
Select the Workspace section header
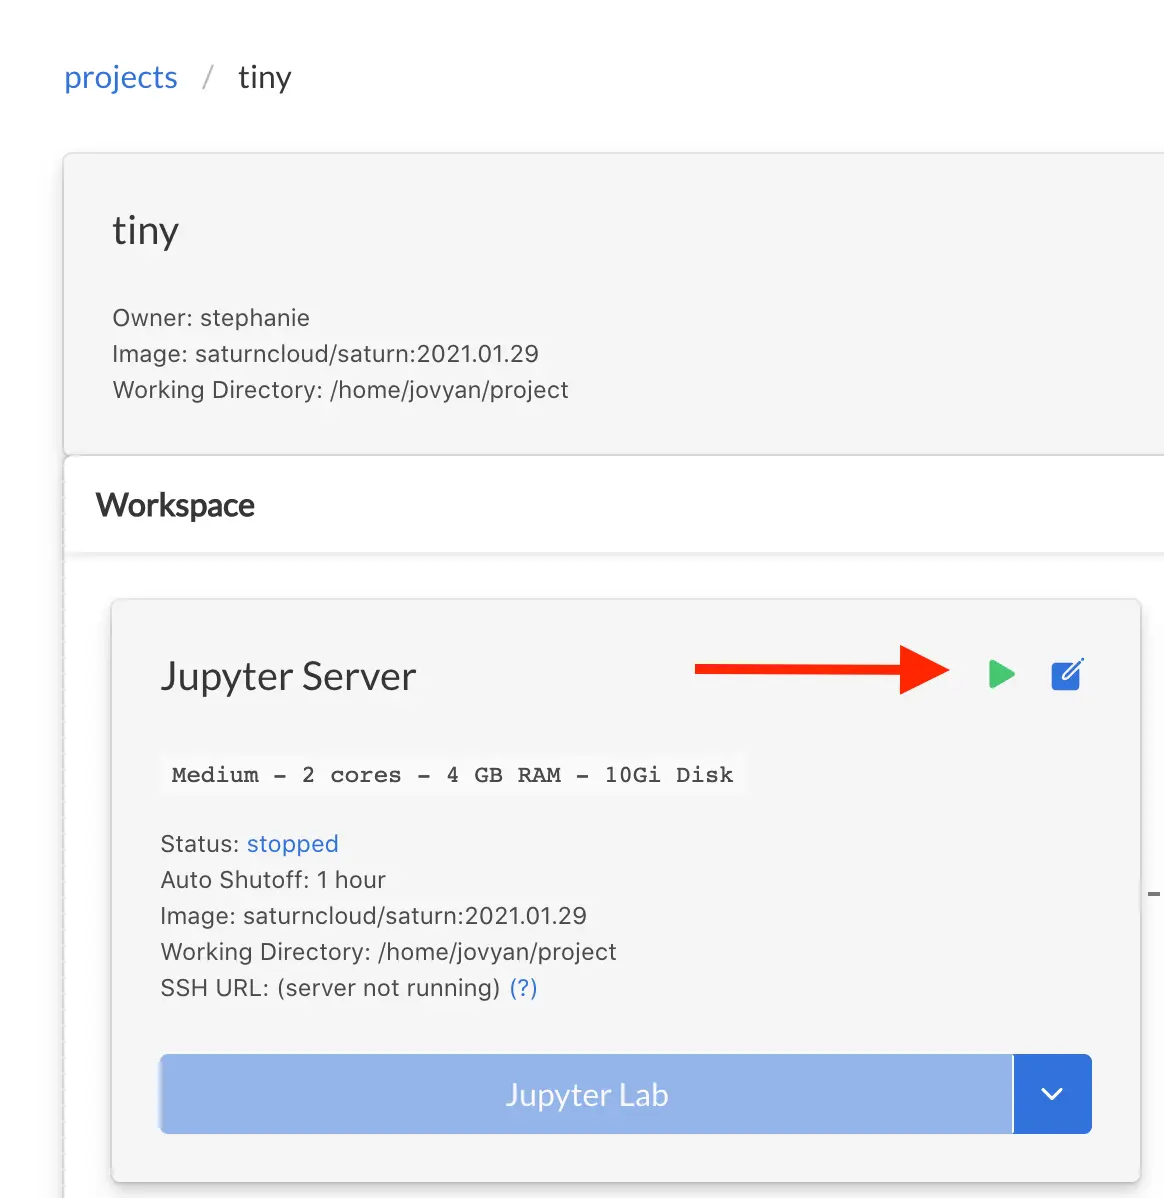[x=175, y=505]
